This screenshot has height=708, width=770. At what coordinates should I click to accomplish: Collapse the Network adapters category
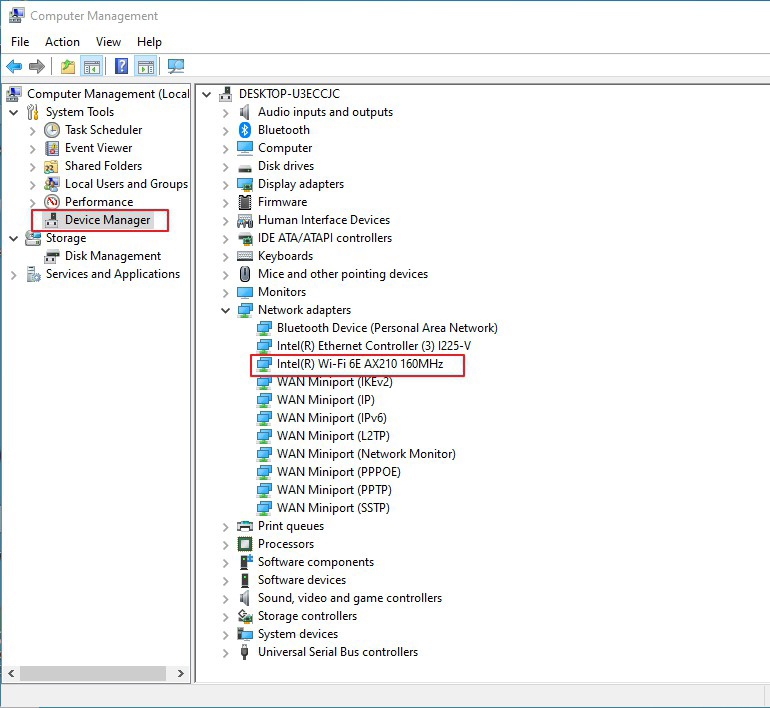(225, 310)
